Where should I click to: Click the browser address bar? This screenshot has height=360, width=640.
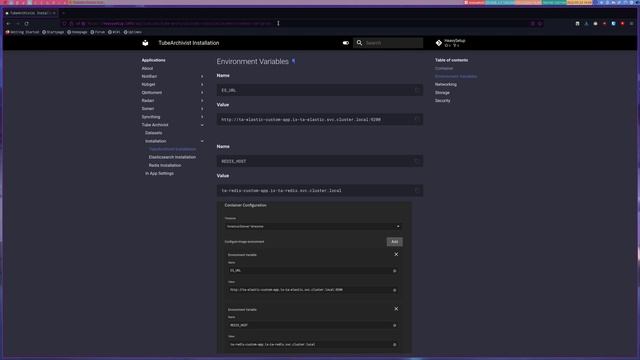pos(302,24)
